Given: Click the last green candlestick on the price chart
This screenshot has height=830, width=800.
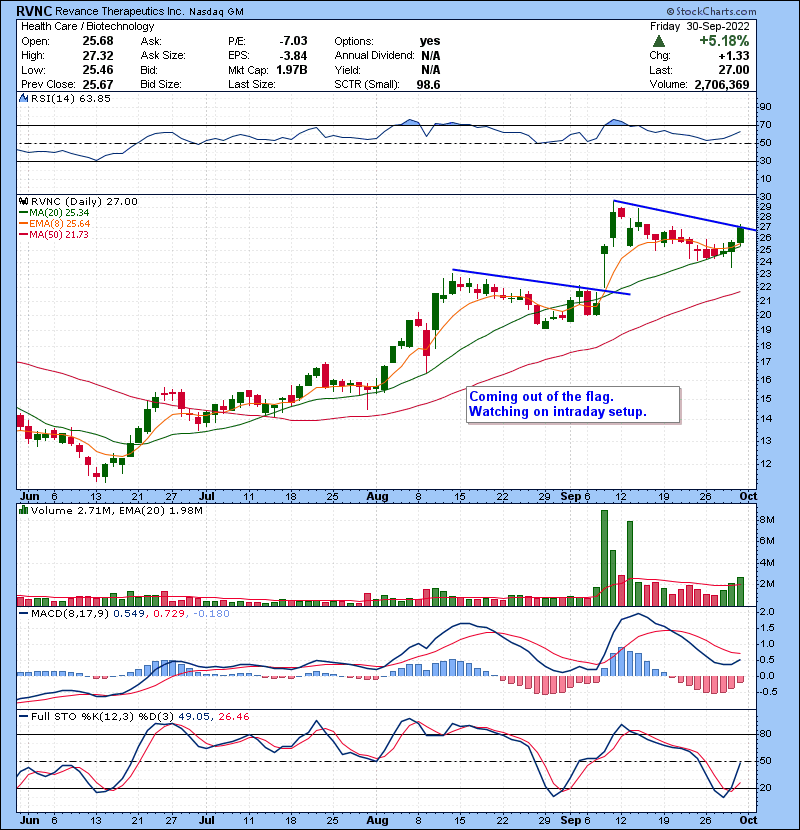Looking at the screenshot, I should pyautogui.click(x=740, y=234).
